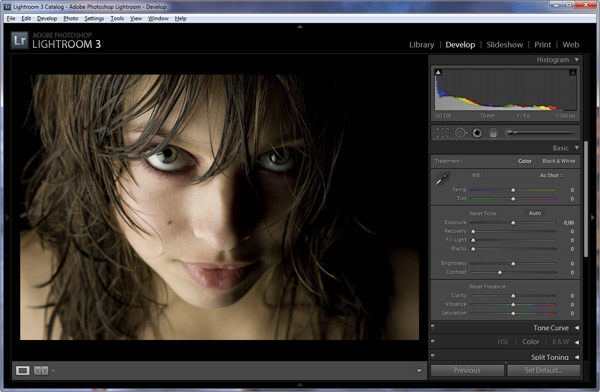This screenshot has width=600, height=392.
Task: Click the Temp slider handle
Action: (513, 190)
